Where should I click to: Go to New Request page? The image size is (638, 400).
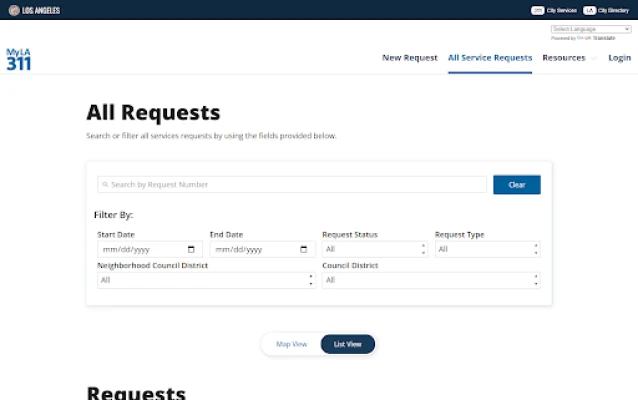click(x=409, y=58)
